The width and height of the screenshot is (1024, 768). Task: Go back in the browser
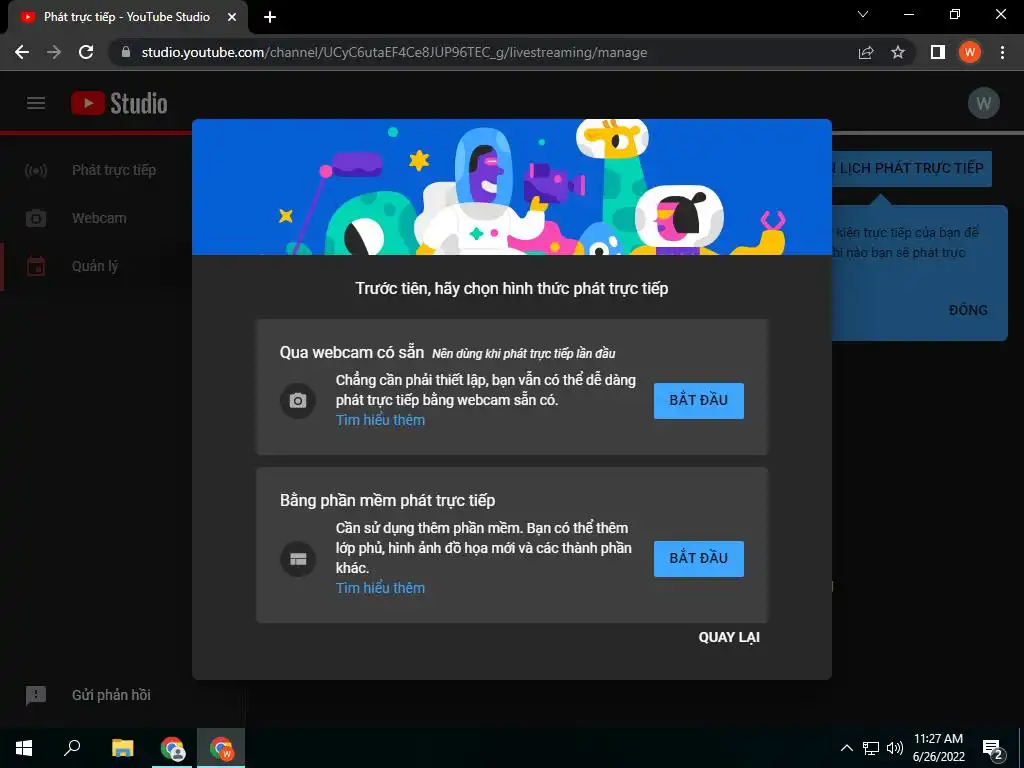(22, 52)
